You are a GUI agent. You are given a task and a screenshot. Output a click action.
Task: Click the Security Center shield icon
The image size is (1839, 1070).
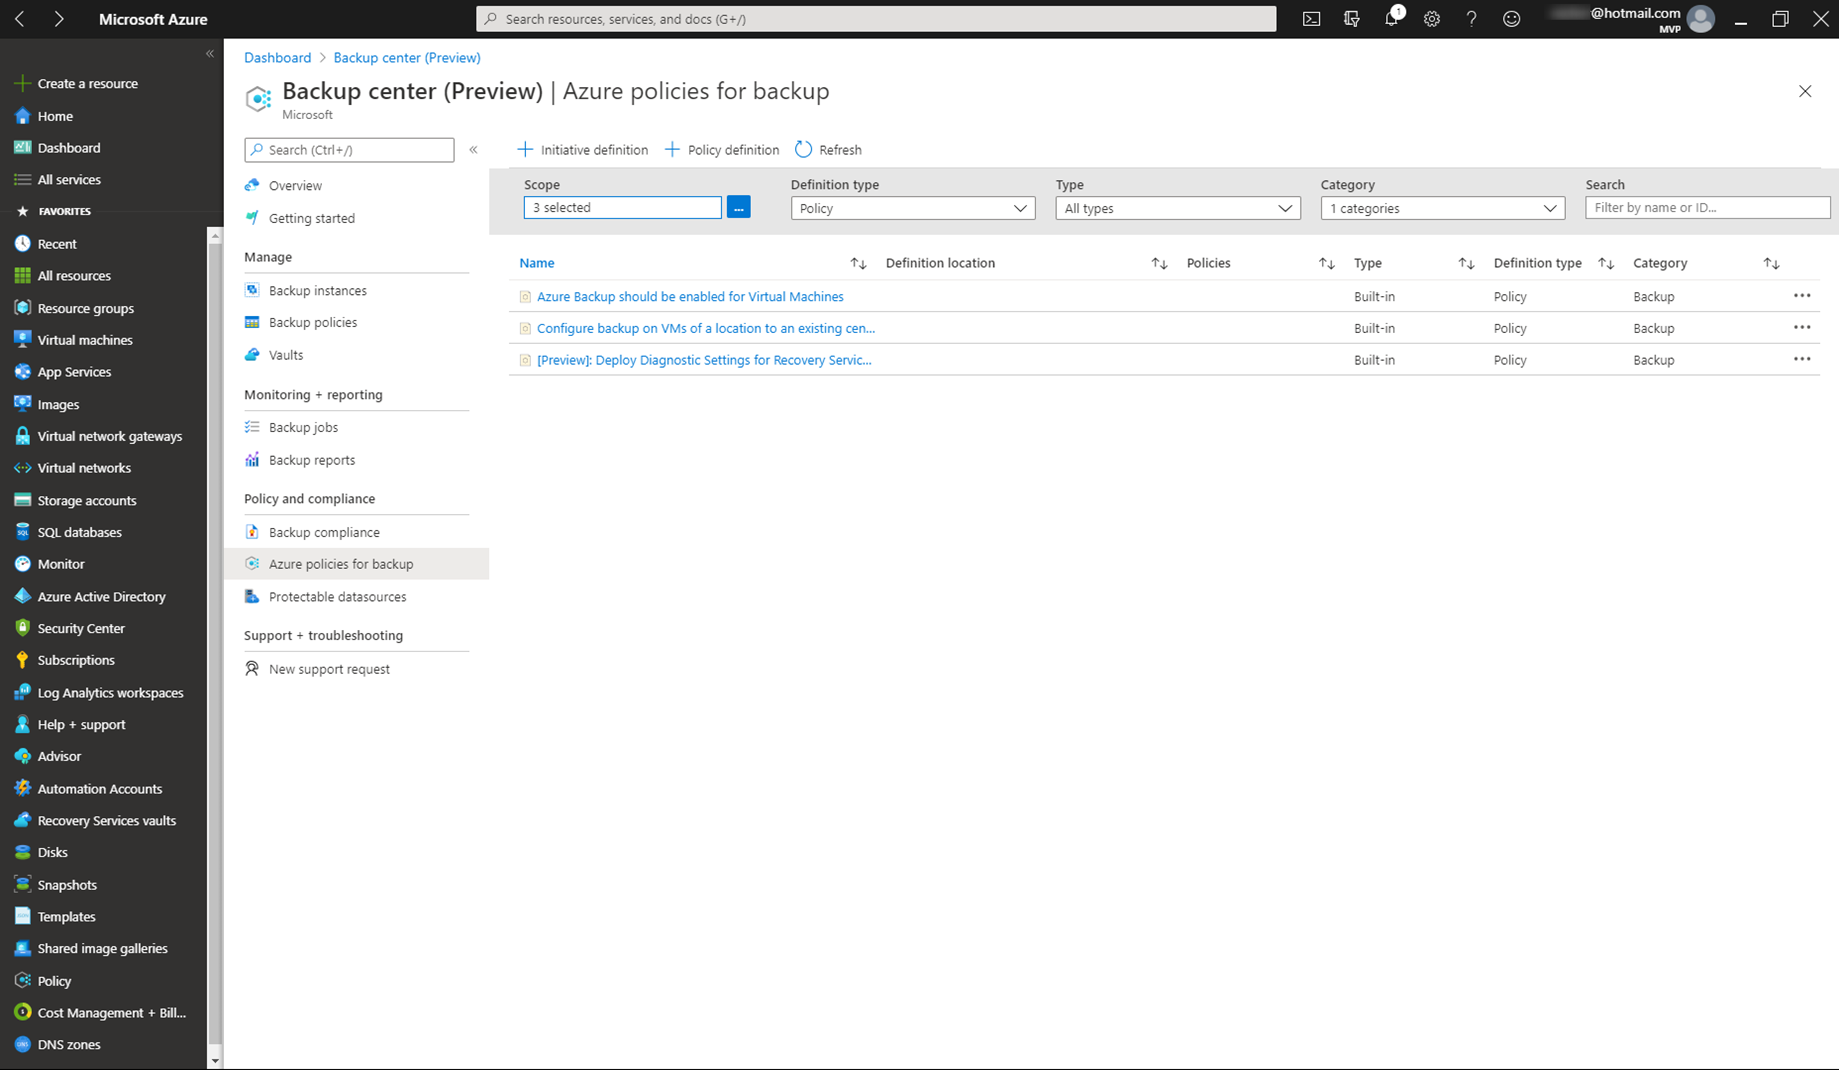(22, 628)
